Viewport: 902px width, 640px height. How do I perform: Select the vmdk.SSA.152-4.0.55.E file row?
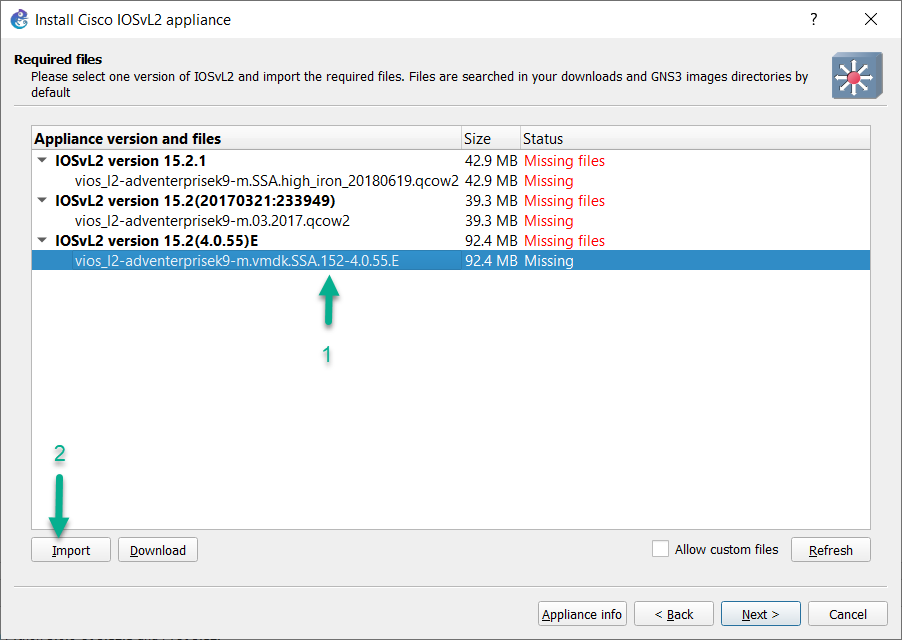click(x=450, y=260)
